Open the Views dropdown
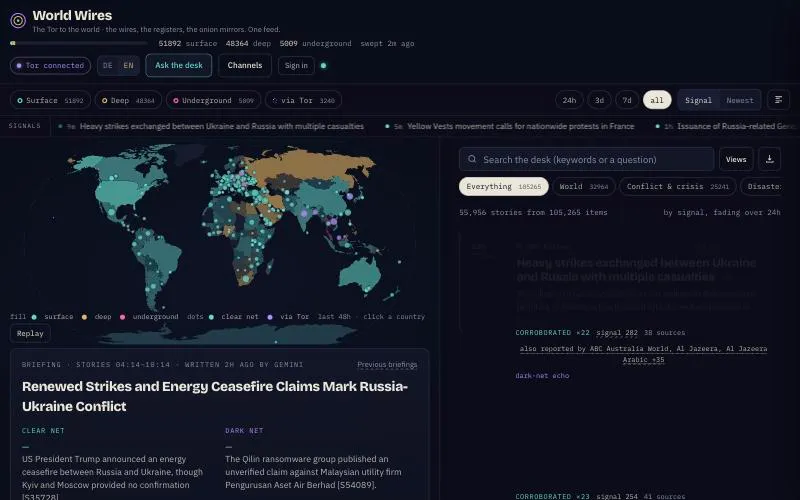This screenshot has height=500, width=800. point(736,159)
